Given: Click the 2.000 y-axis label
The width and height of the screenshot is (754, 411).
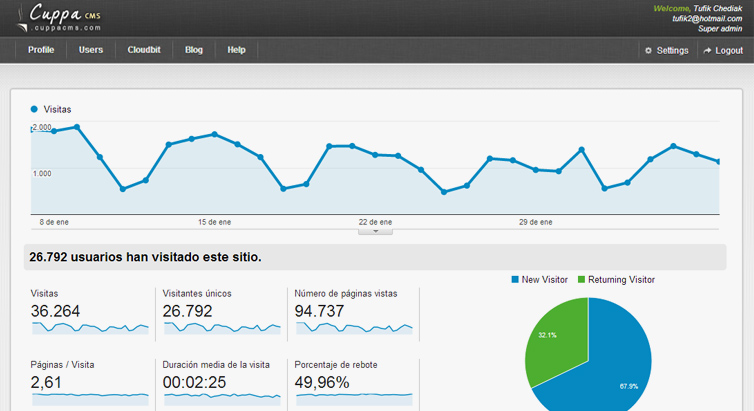Looking at the screenshot, I should click(x=42, y=127).
